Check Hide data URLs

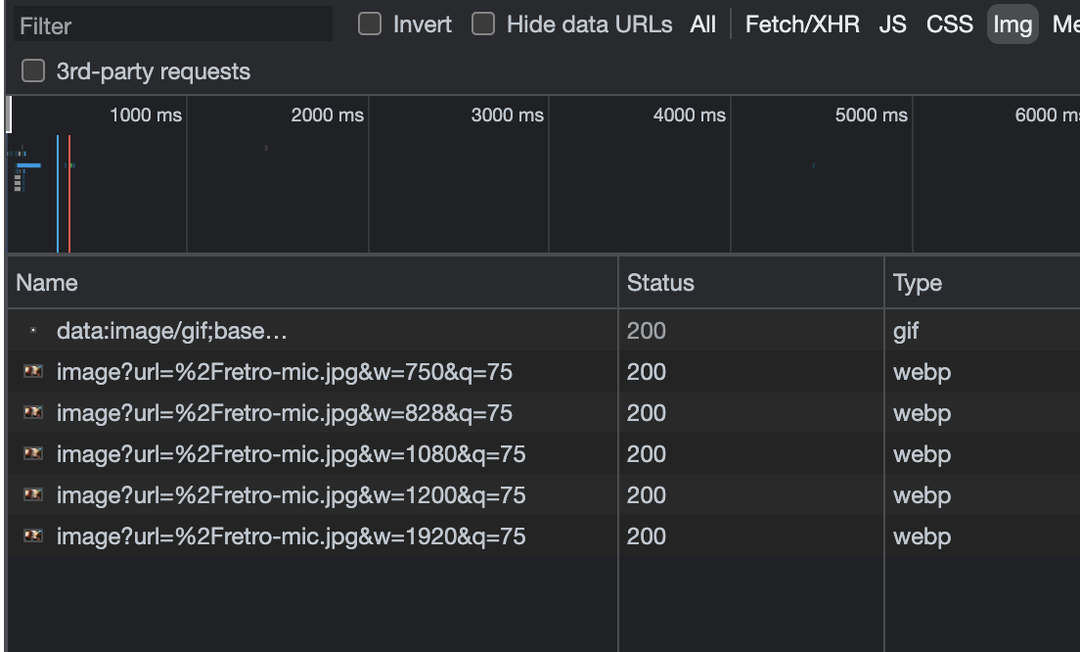[x=483, y=23]
